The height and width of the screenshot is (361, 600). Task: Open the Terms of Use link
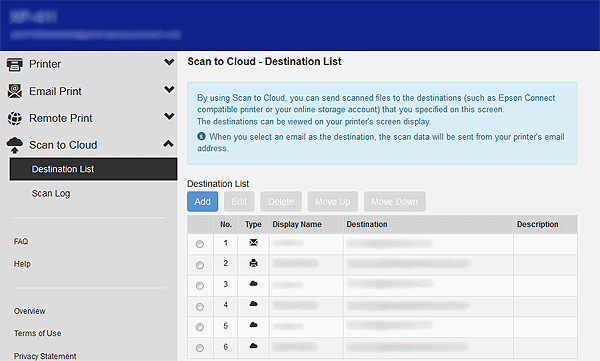38,333
